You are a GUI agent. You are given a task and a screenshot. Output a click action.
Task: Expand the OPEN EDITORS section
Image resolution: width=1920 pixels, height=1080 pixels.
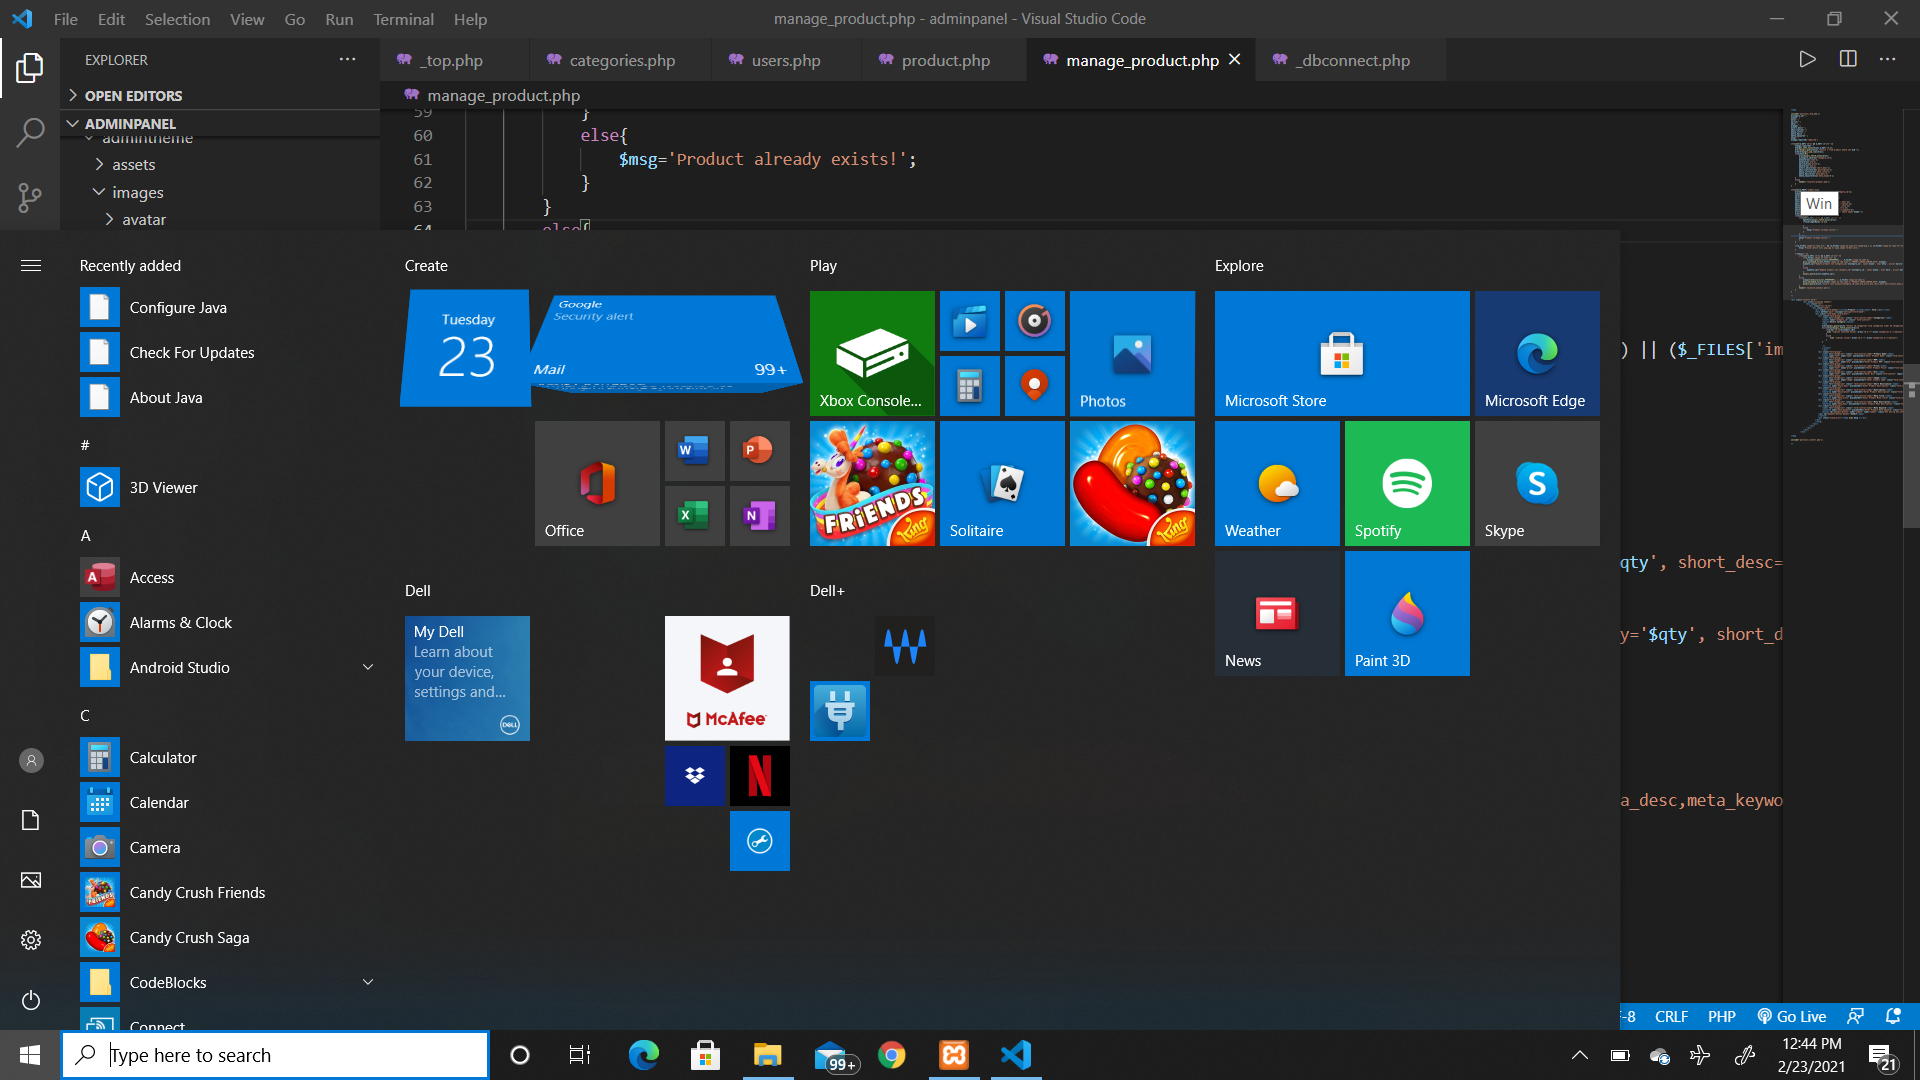133,95
